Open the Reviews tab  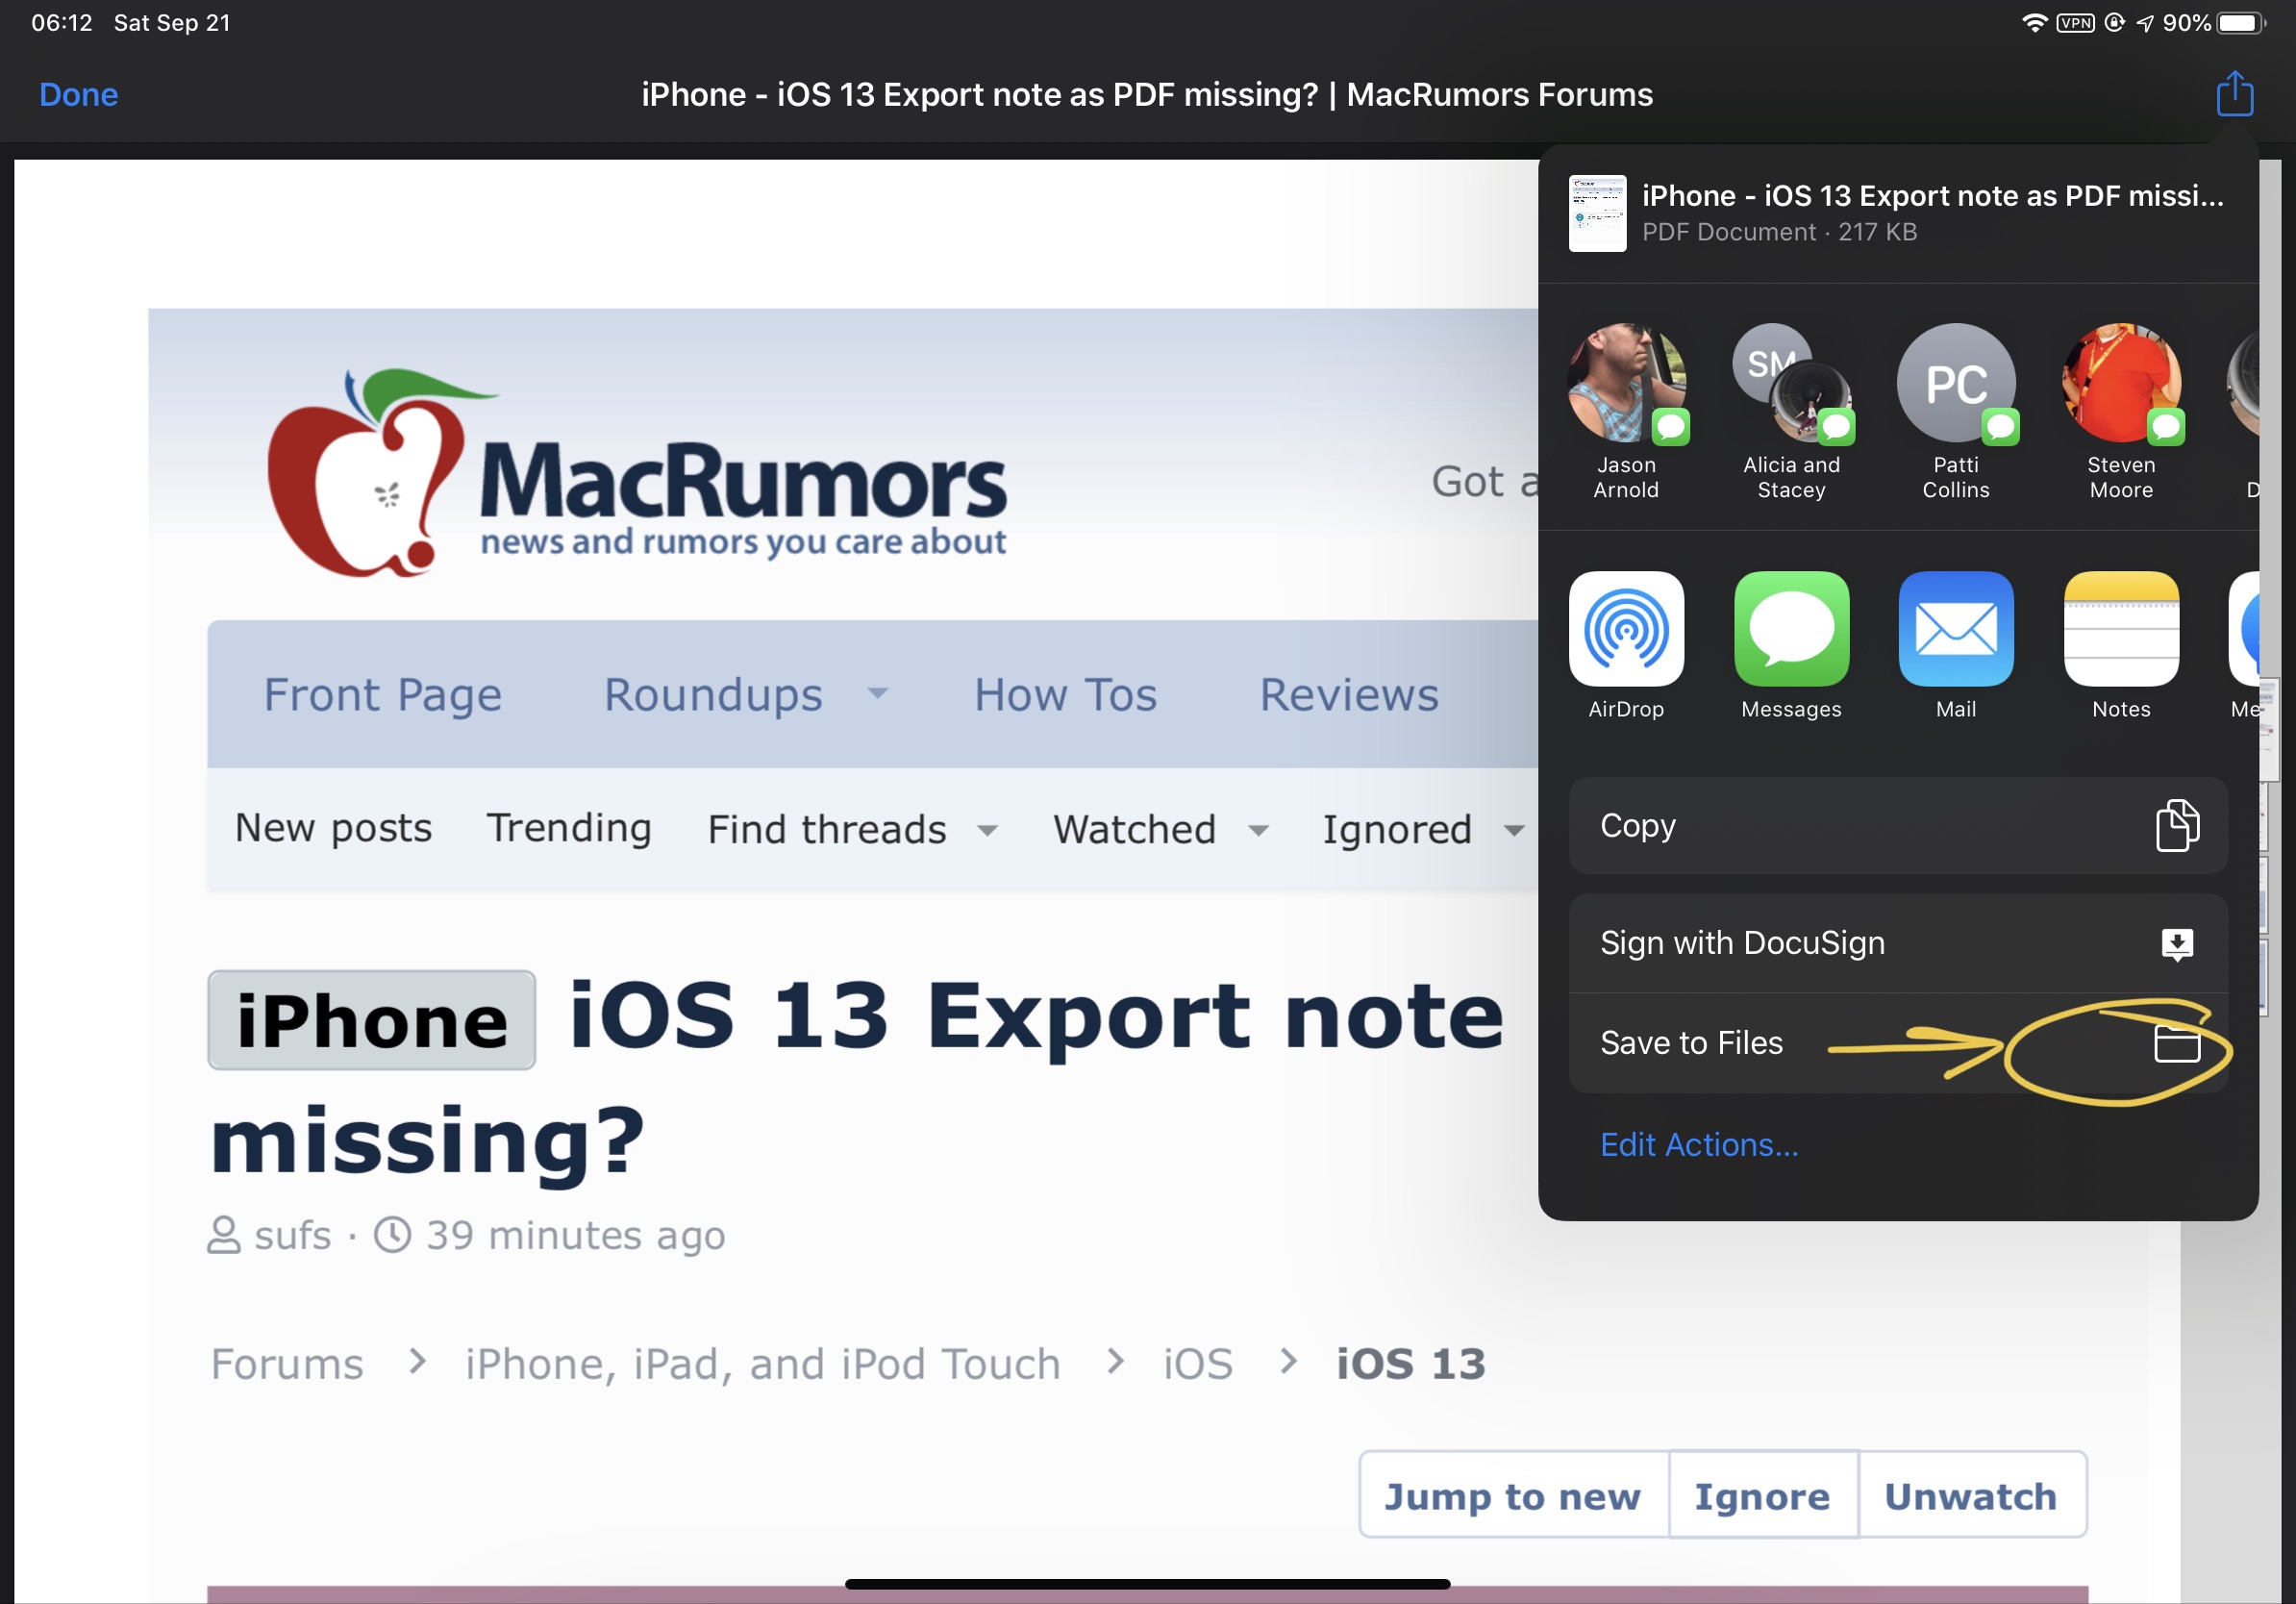coord(1348,695)
